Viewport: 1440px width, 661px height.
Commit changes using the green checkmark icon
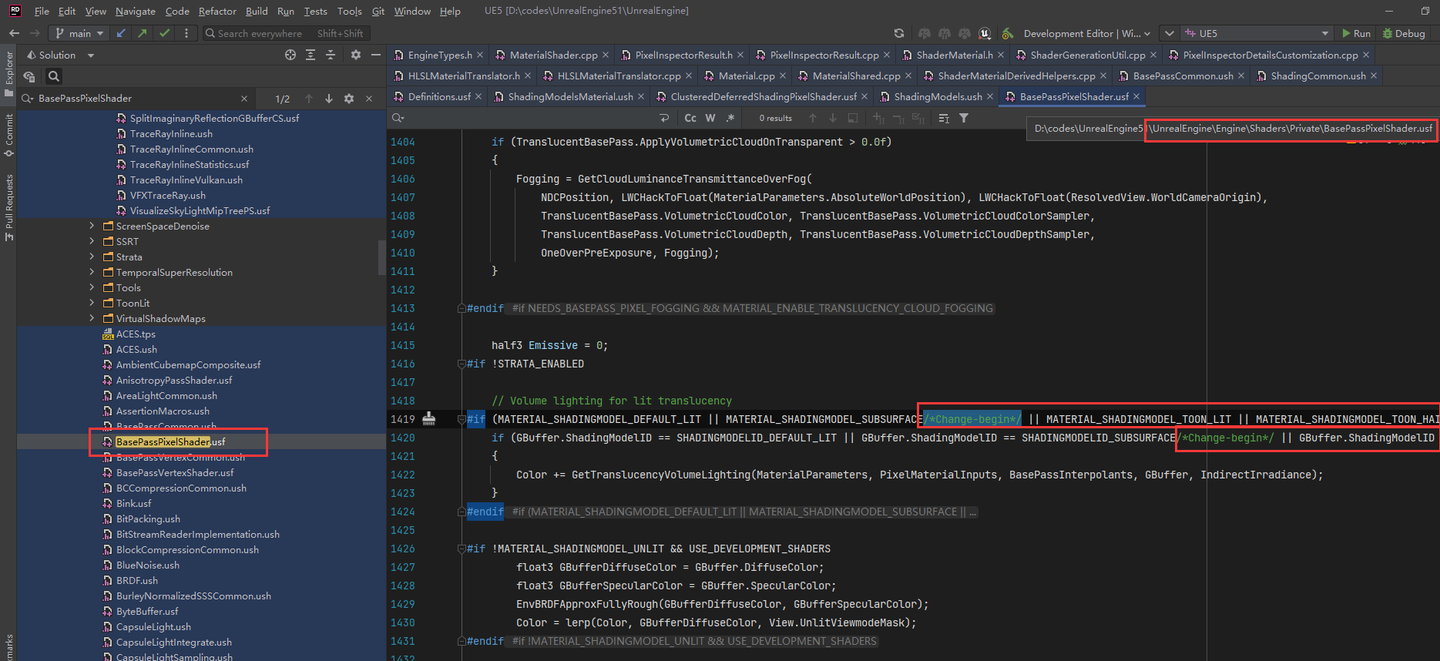(163, 33)
